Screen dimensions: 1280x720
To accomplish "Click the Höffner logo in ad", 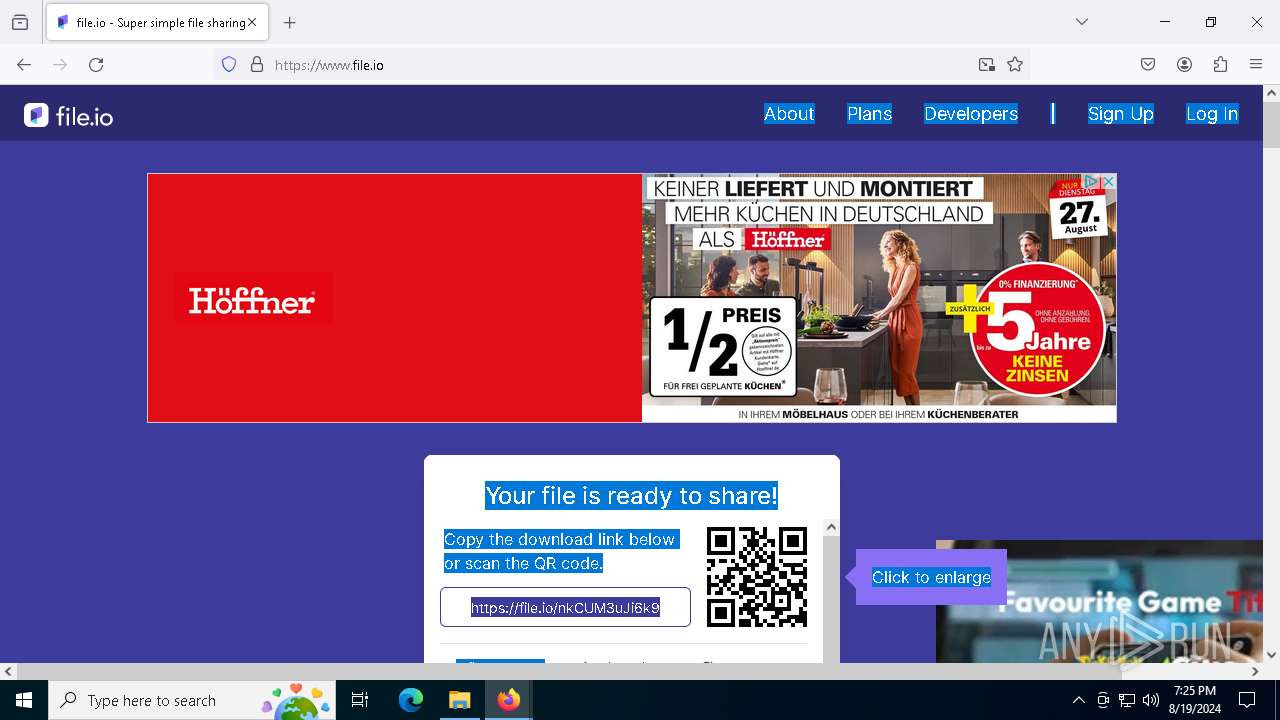I will tap(252, 300).
